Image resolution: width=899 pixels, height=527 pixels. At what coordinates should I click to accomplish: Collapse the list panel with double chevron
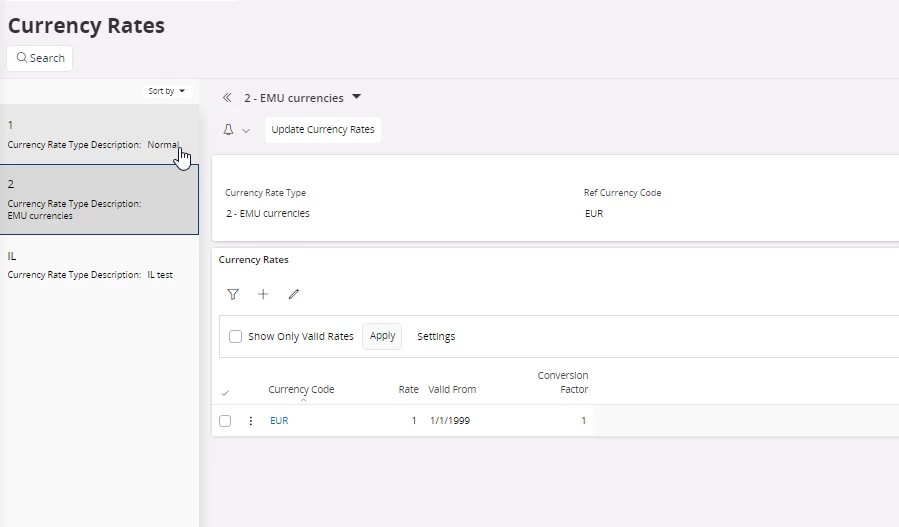pos(227,98)
